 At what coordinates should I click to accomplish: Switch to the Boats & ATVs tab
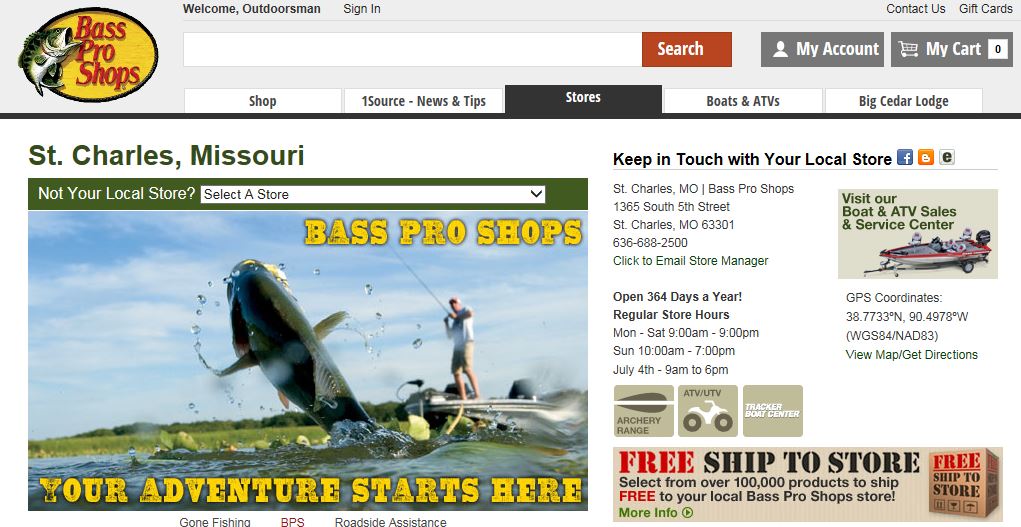coord(742,101)
